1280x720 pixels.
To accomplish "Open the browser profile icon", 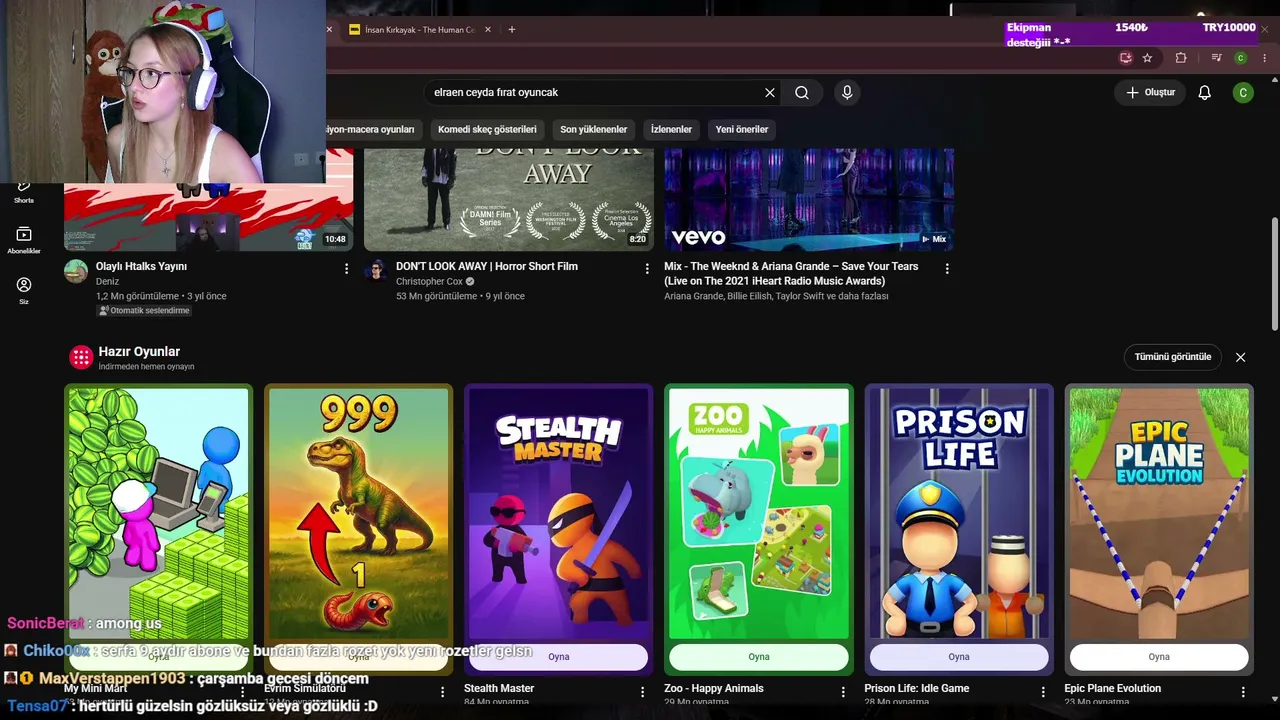I will pyautogui.click(x=1240, y=58).
